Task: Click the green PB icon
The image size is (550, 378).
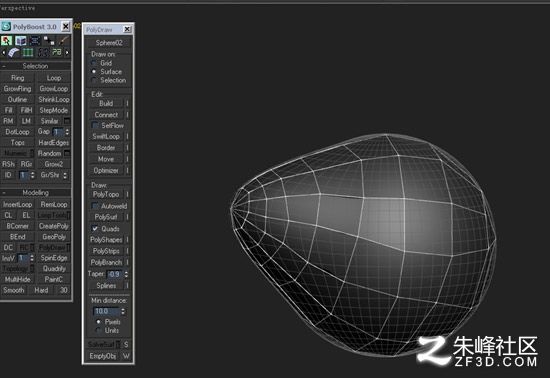Action: (56, 53)
